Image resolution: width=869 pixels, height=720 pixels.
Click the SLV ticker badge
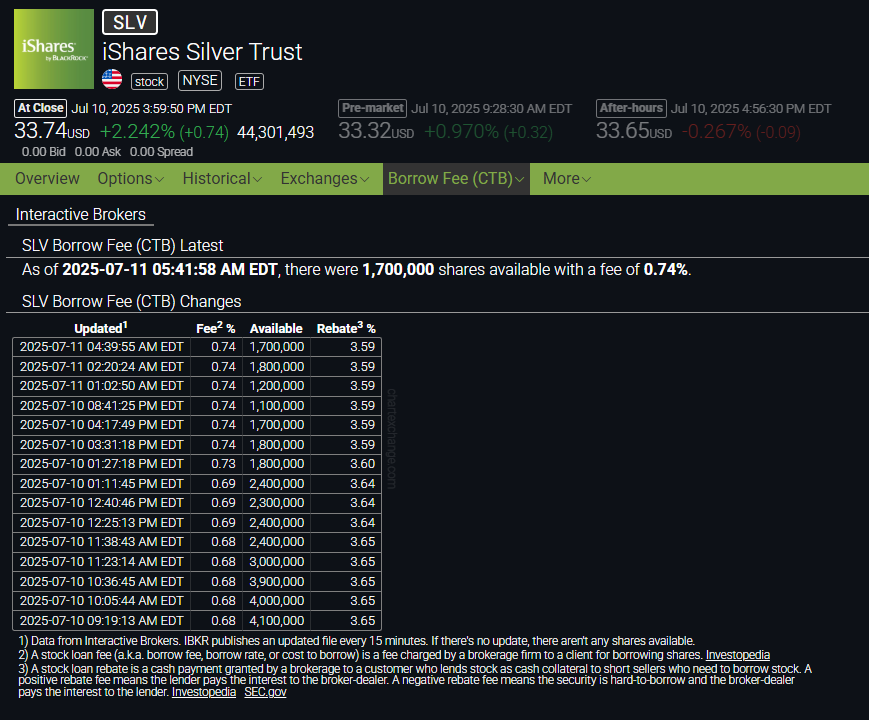[130, 22]
